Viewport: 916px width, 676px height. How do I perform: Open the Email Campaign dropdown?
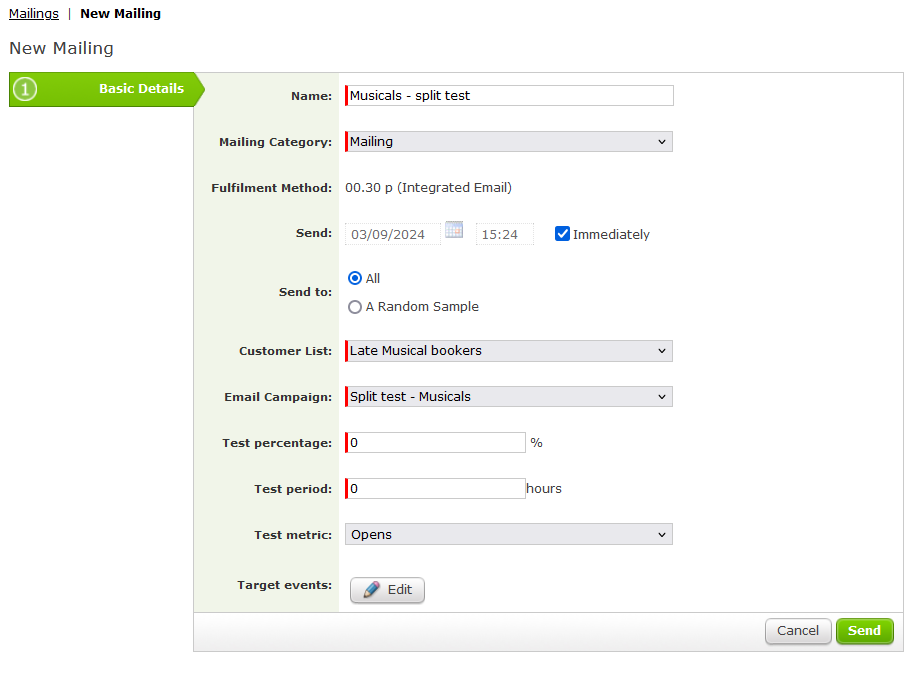pyautogui.click(x=509, y=397)
